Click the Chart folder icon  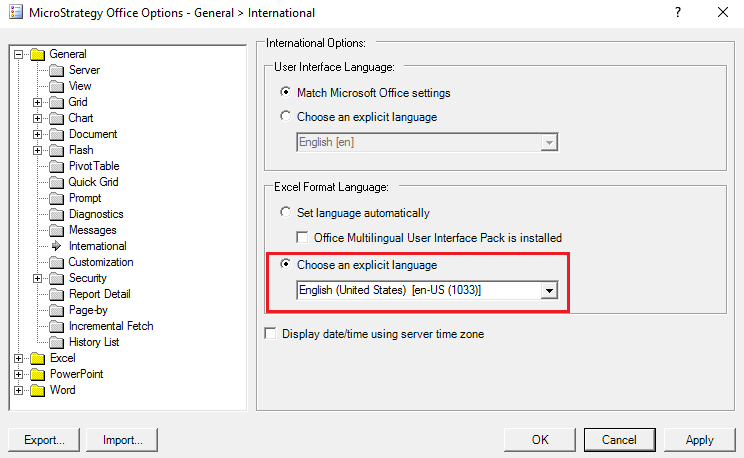tap(56, 119)
